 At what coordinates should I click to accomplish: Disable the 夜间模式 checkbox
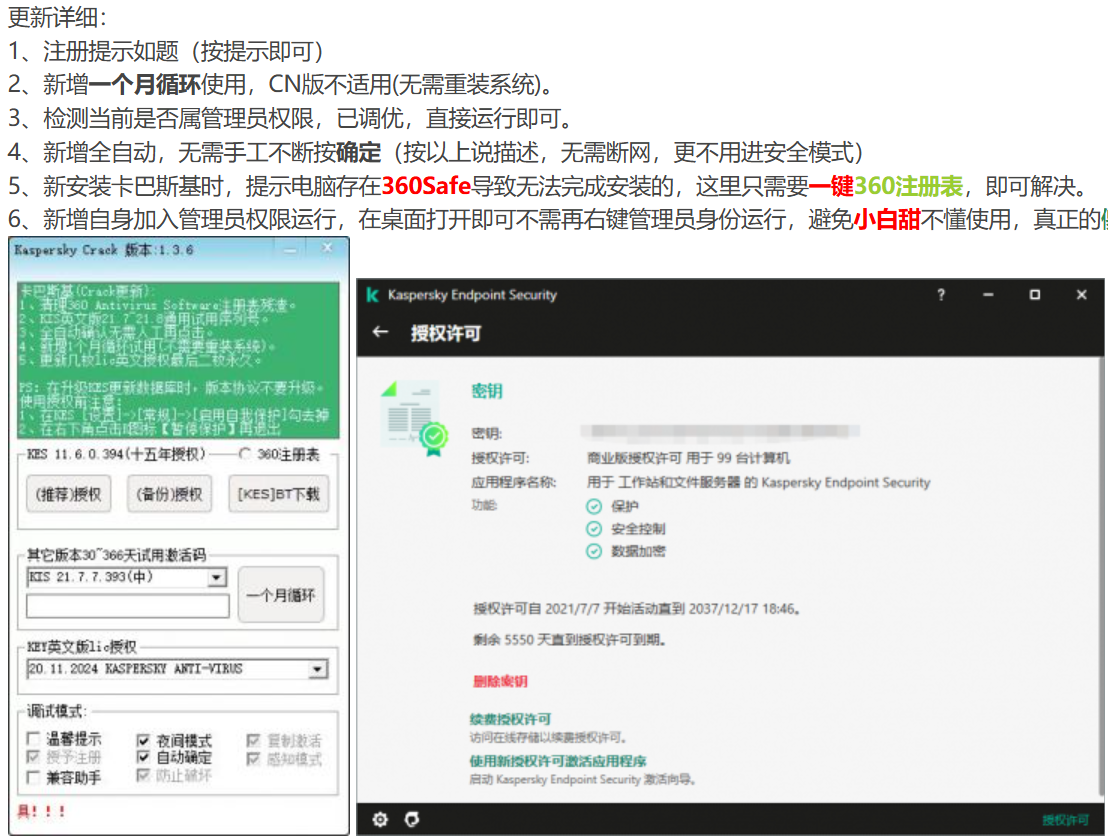point(145,740)
